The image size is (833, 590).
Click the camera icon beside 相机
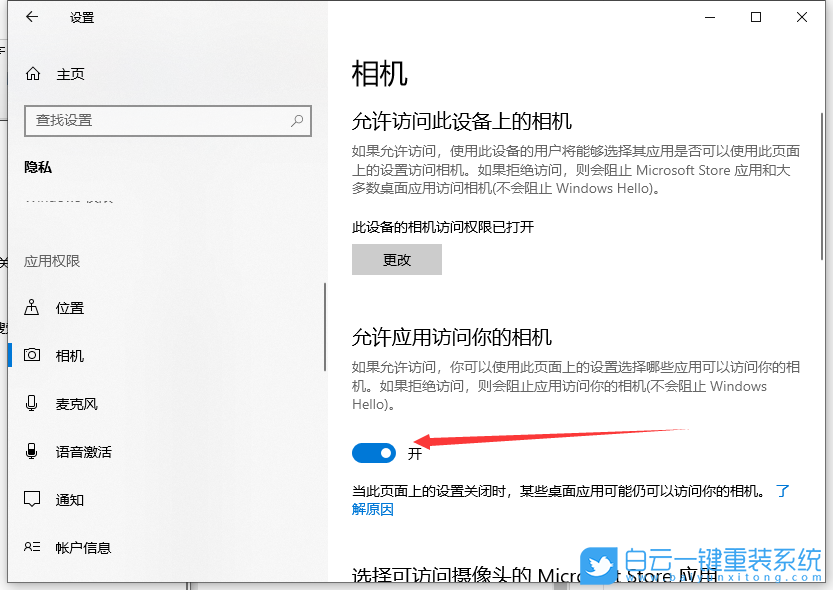pyautogui.click(x=32, y=355)
